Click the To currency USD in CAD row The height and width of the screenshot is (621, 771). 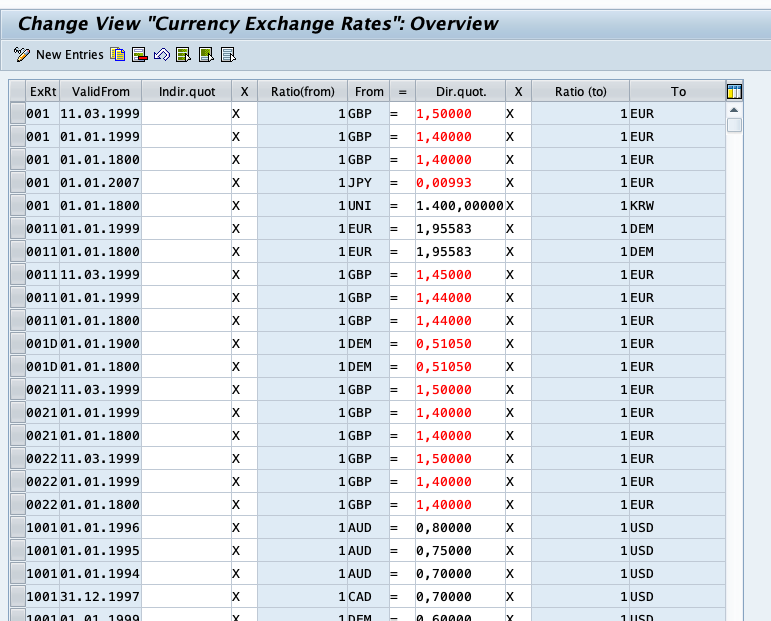point(677,597)
